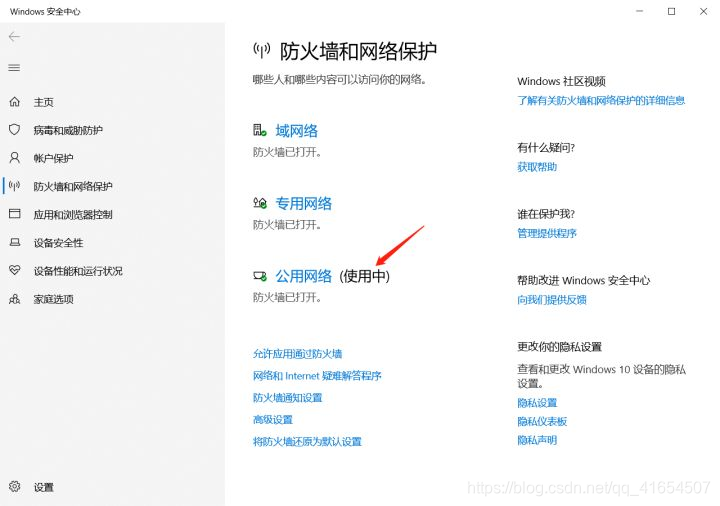Open 设备性能和运行状况 section

click(78, 271)
